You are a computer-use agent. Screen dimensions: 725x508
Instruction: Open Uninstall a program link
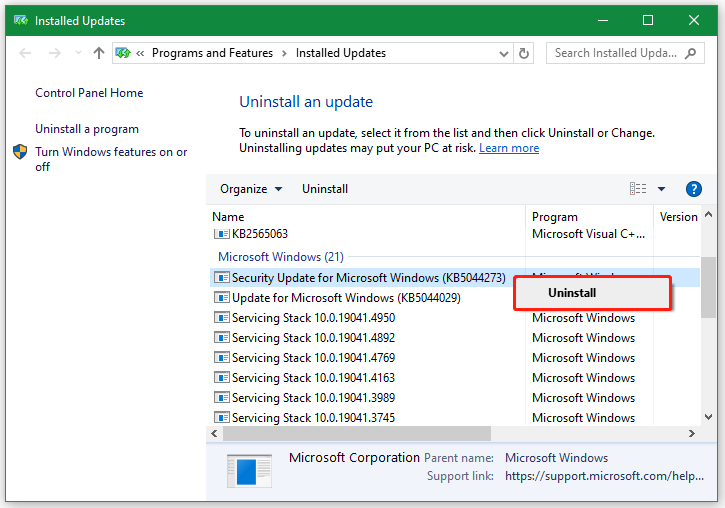pyautogui.click(x=87, y=129)
